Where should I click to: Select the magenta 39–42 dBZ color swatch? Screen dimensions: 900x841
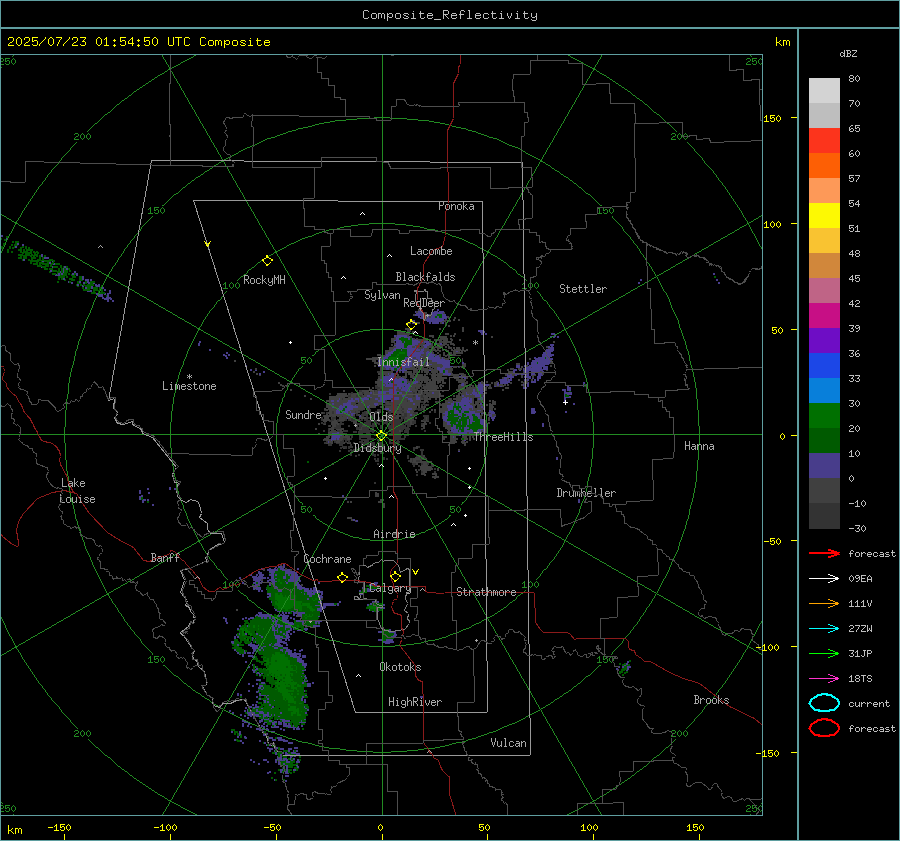coord(824,316)
